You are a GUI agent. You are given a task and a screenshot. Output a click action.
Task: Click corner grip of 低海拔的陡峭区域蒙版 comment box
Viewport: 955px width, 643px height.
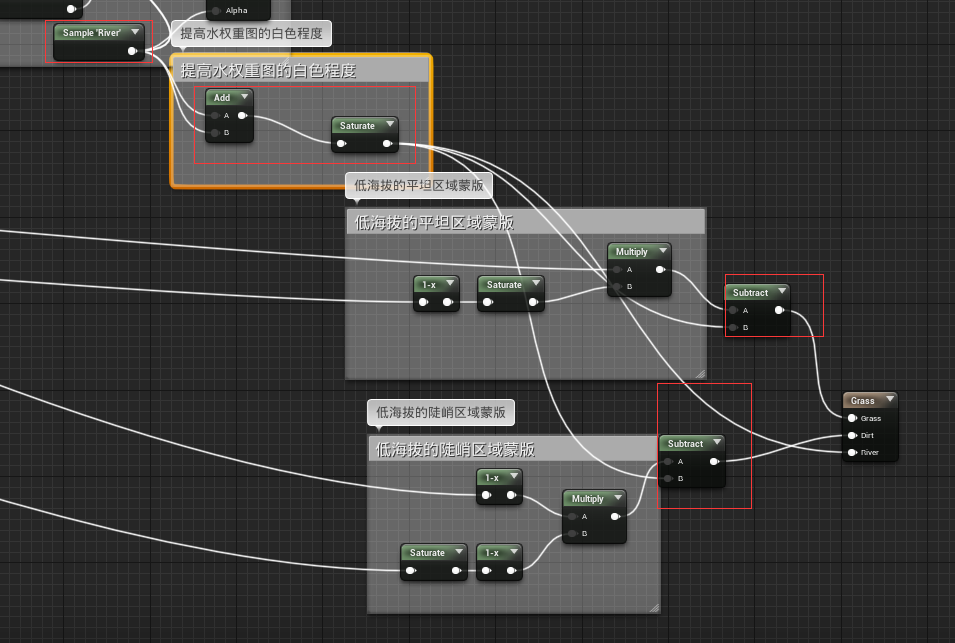tap(654, 608)
